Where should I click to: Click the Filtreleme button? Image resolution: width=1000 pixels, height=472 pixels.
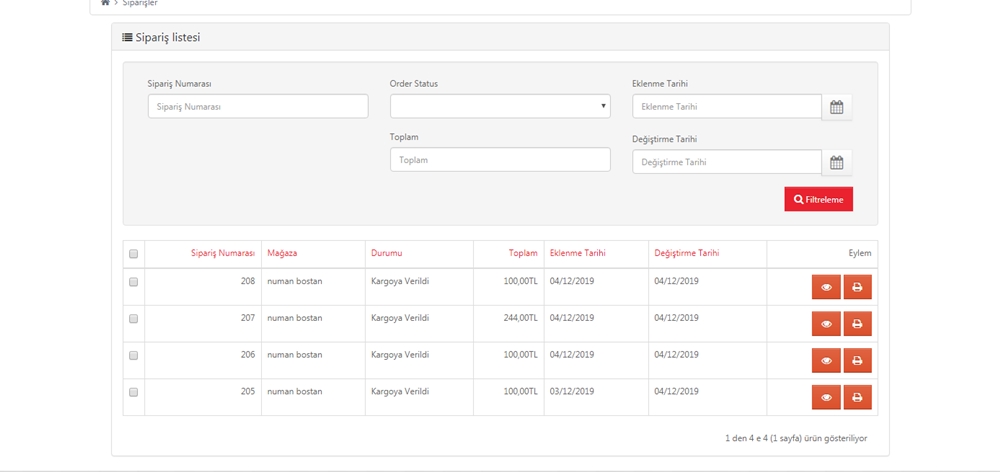[x=818, y=199]
